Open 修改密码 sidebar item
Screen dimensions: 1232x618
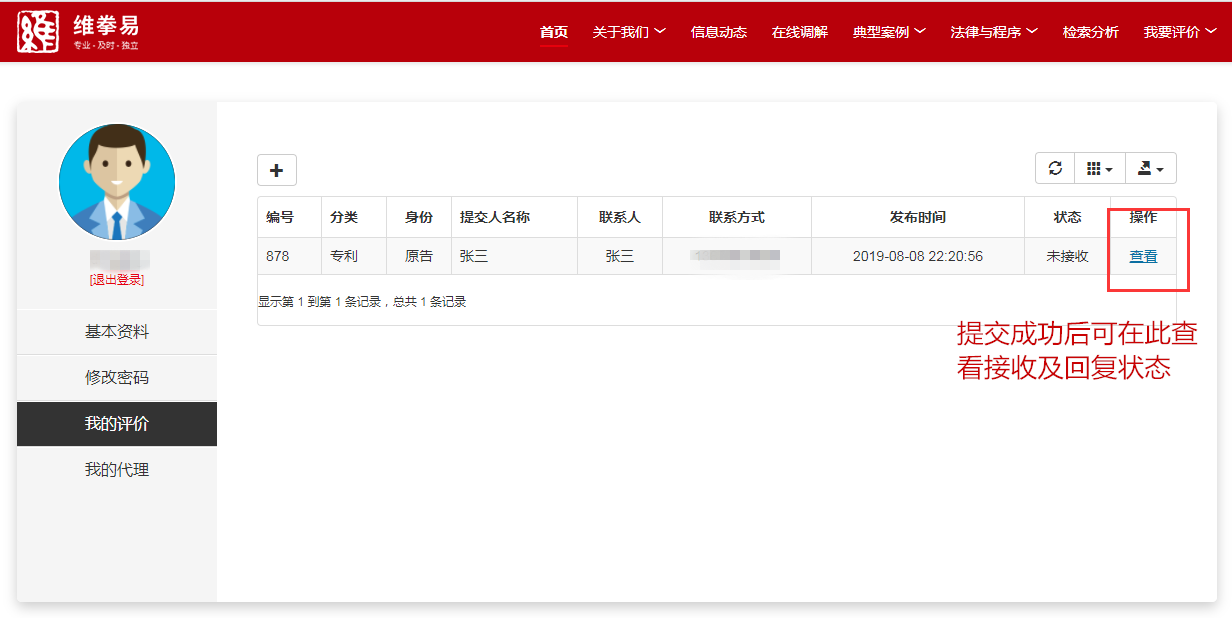(117, 378)
